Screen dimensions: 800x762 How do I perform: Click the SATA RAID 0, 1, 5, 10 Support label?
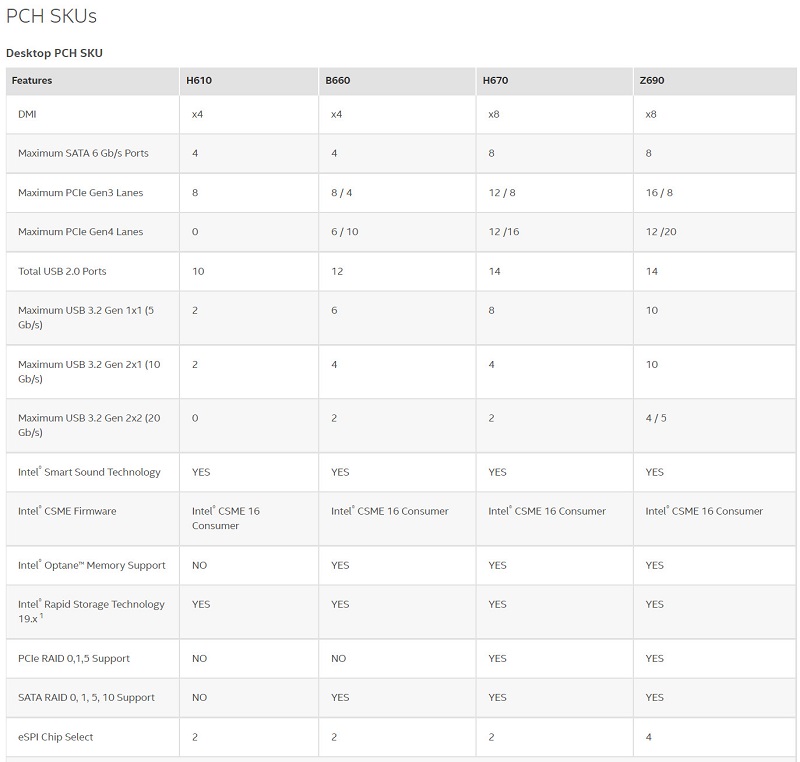[x=86, y=697]
